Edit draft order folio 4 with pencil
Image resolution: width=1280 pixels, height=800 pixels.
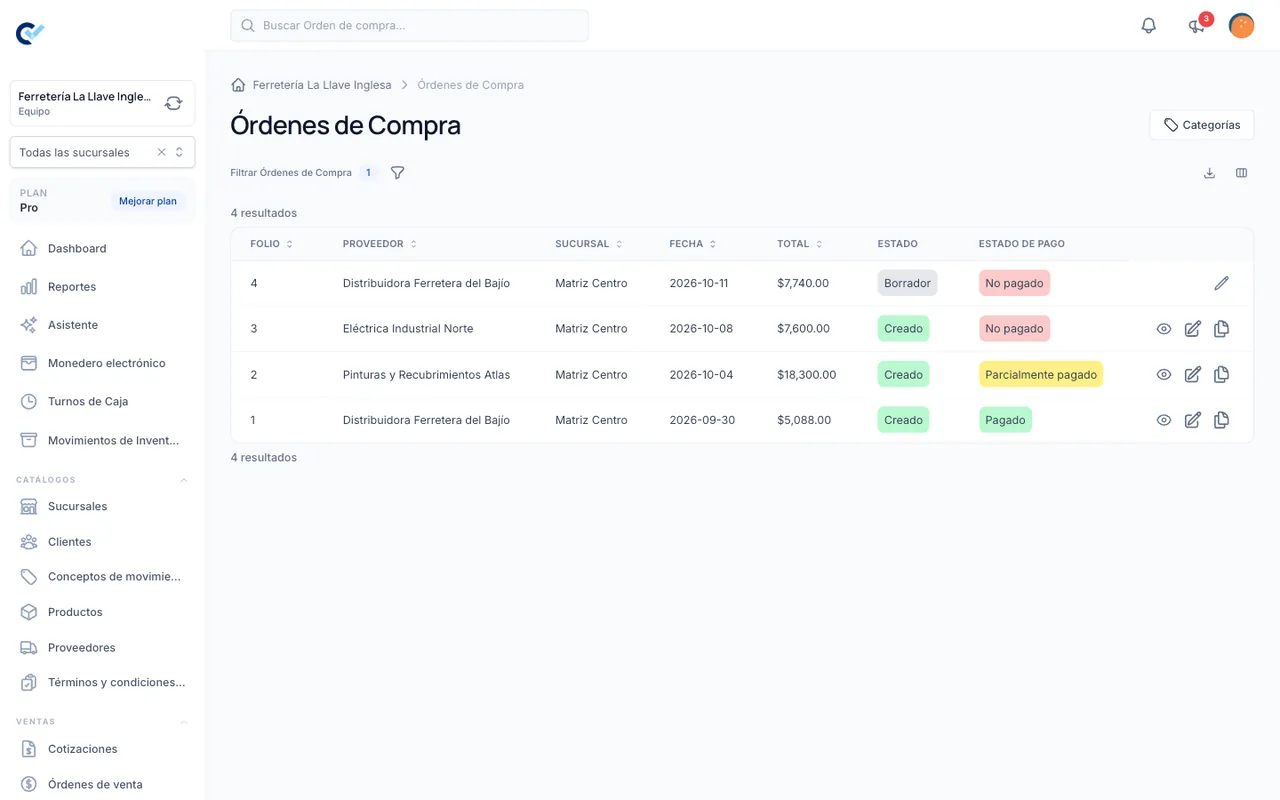[x=1221, y=283]
